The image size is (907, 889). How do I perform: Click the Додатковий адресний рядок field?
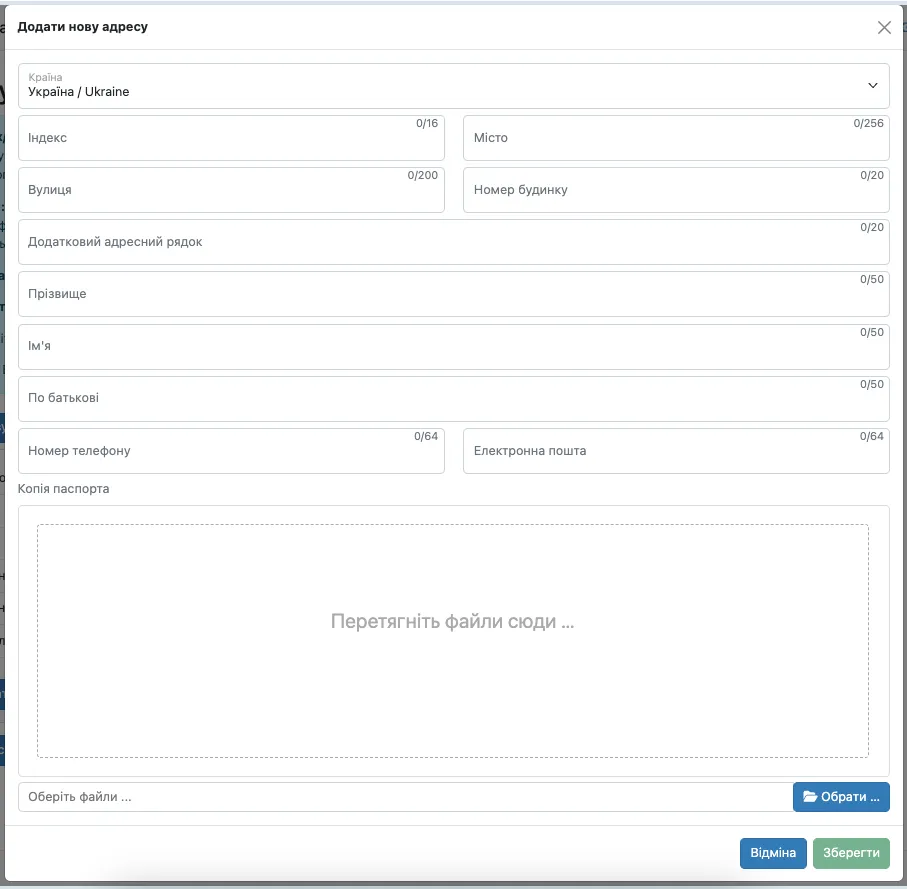pos(454,242)
